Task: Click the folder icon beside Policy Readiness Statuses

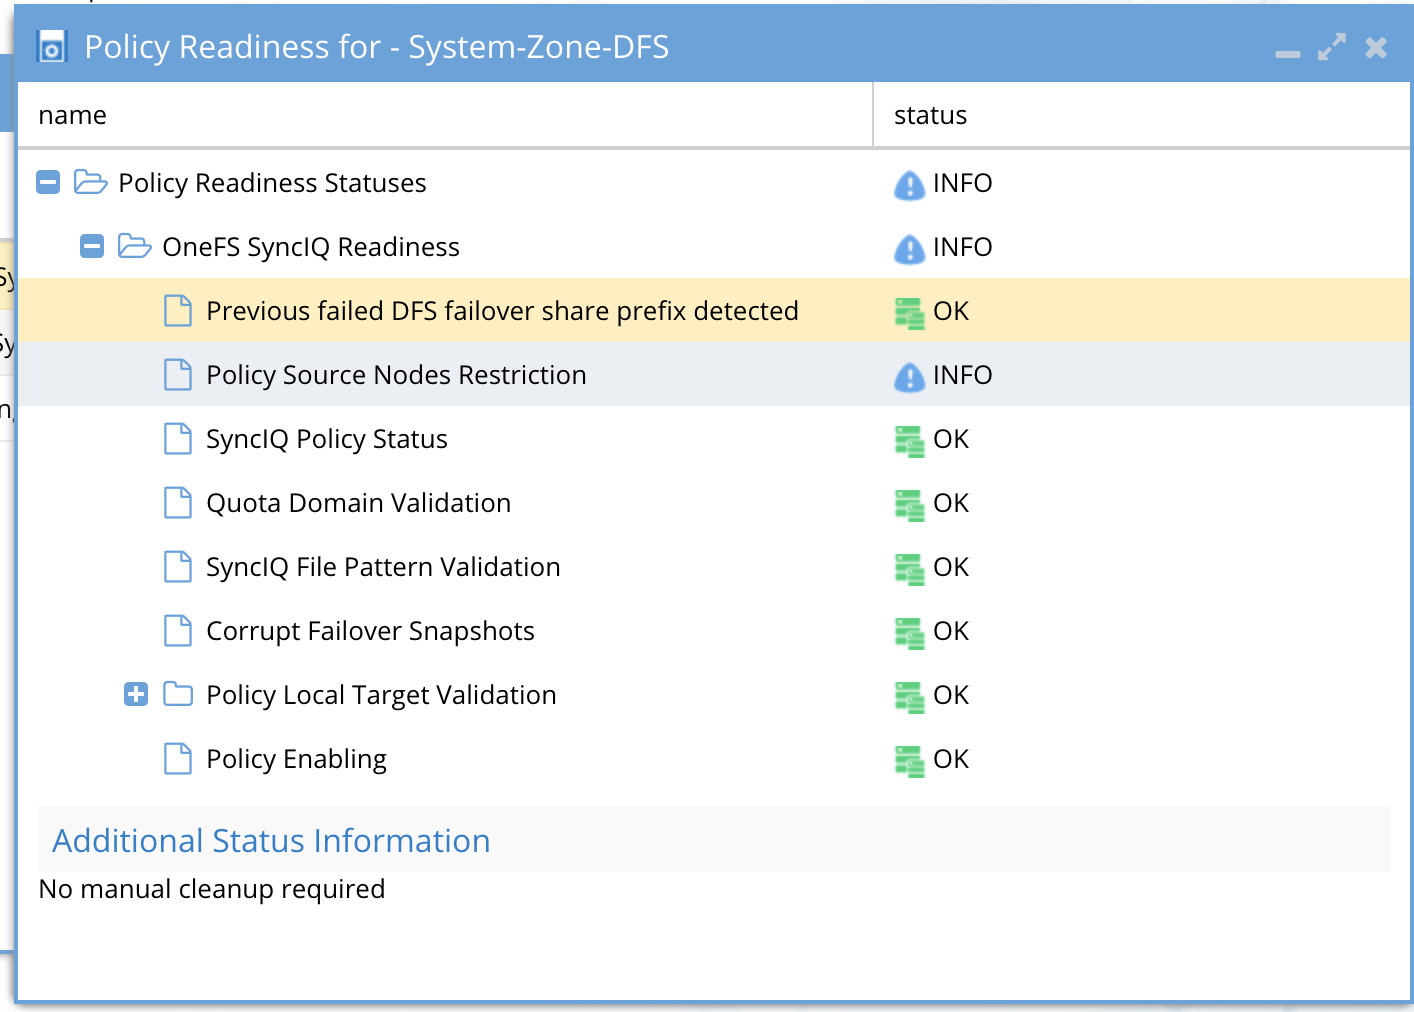Action: [91, 182]
